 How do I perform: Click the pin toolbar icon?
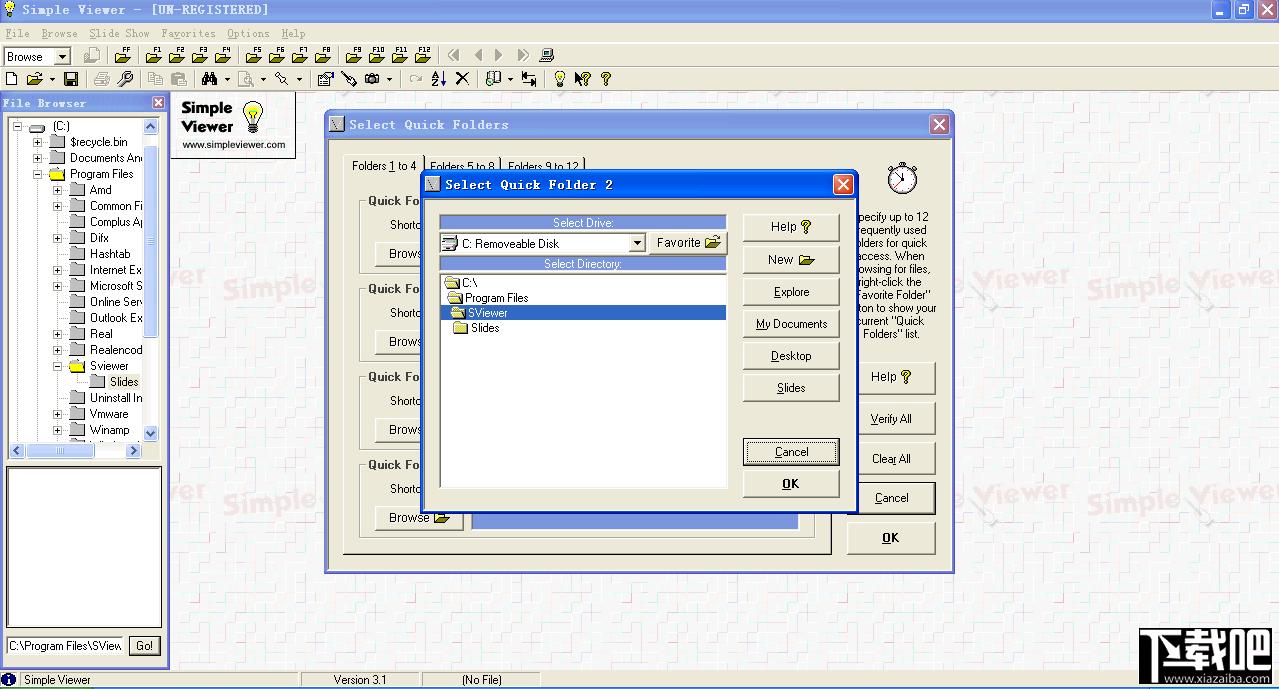282,79
